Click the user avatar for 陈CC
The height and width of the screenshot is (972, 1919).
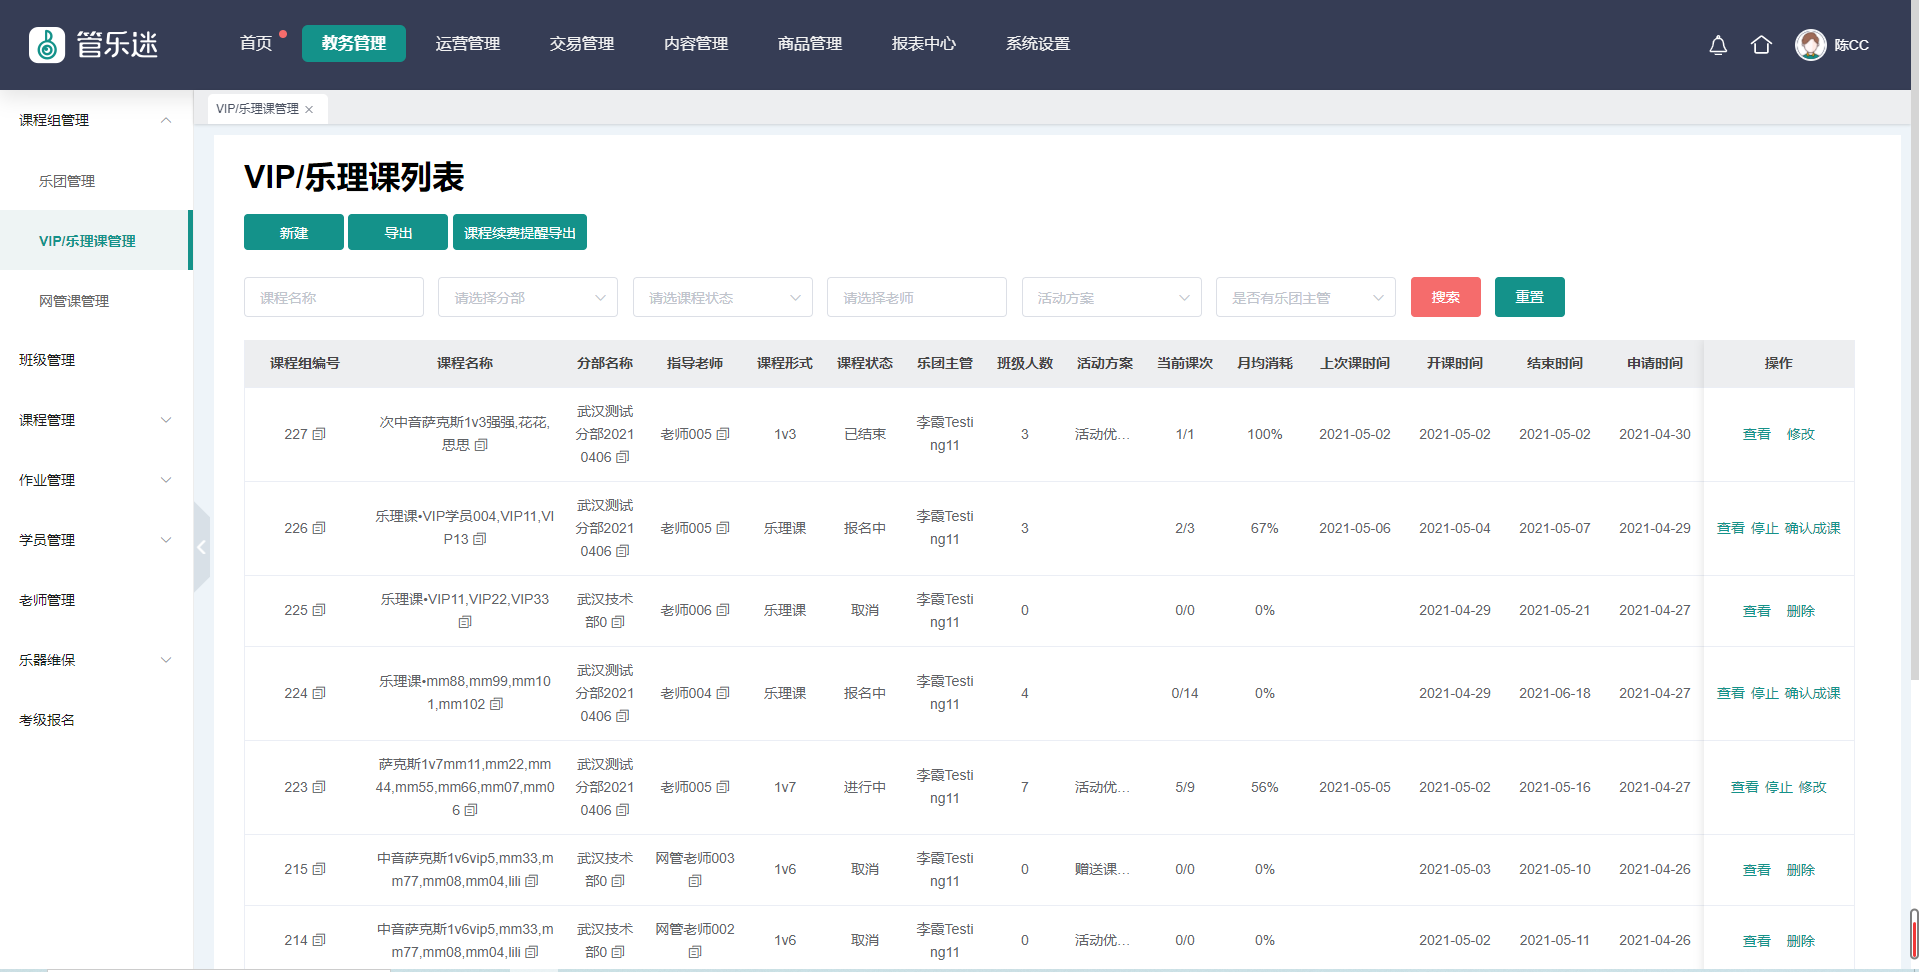click(x=1810, y=45)
